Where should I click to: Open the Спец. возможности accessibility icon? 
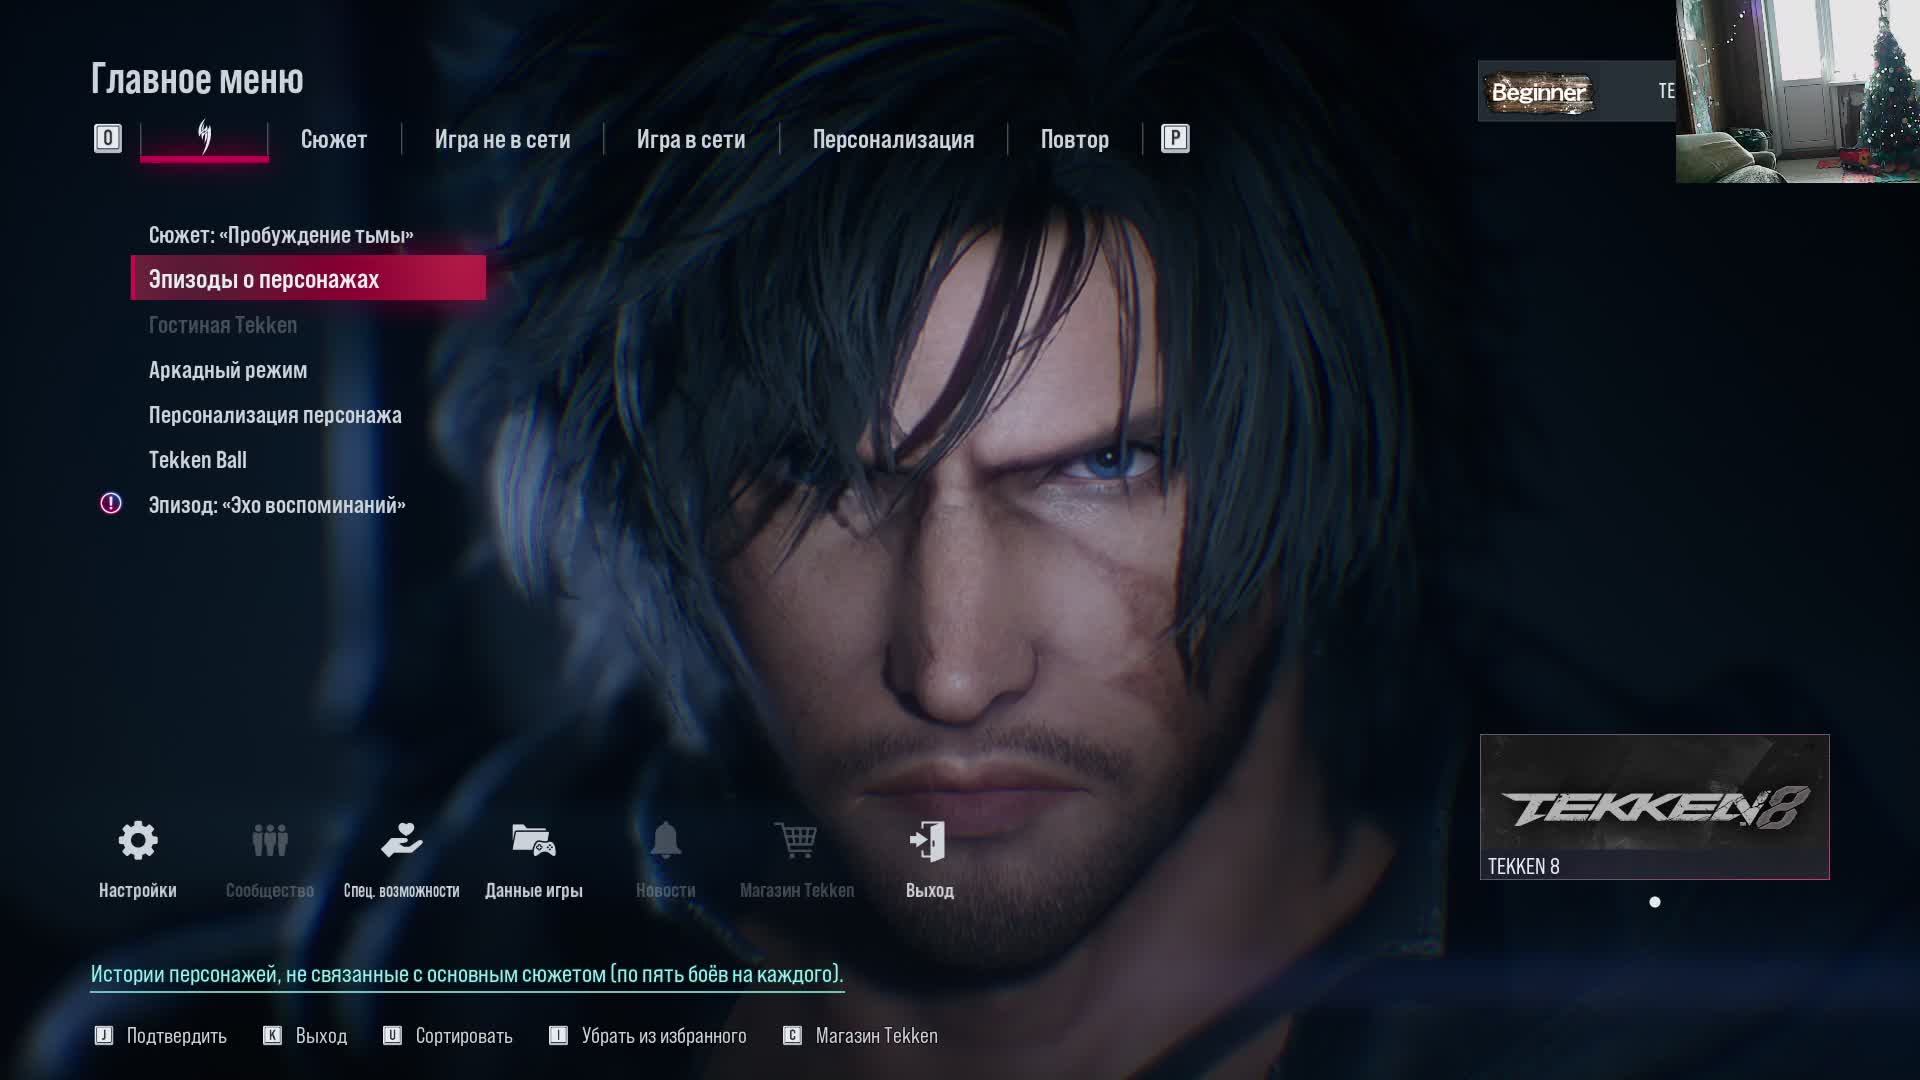[x=402, y=841]
